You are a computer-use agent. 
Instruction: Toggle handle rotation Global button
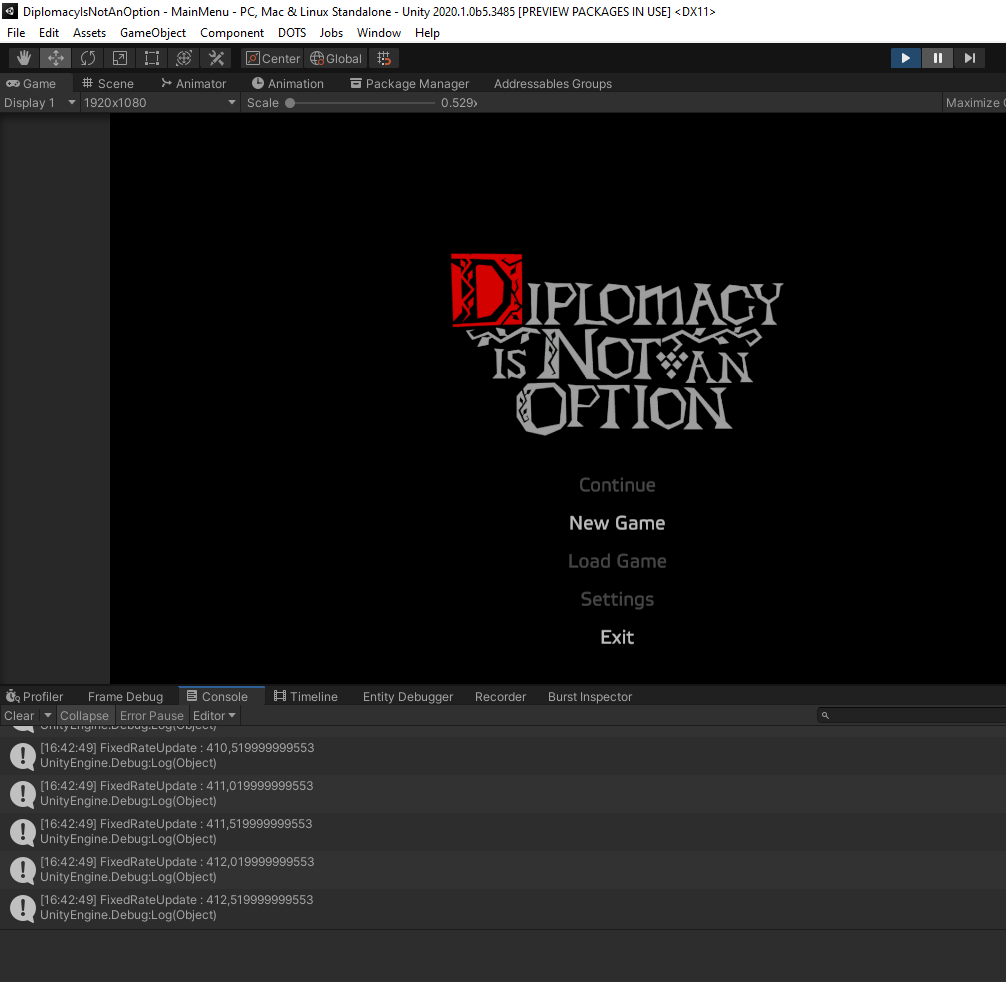(x=336, y=58)
